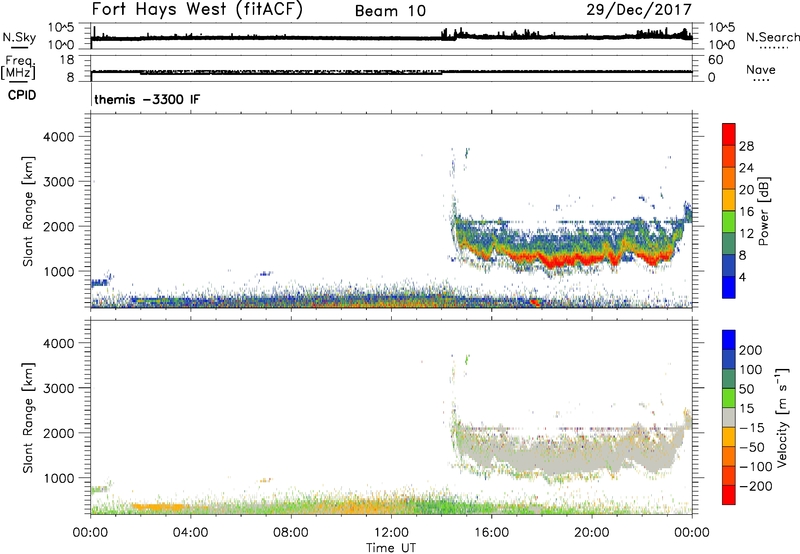Click the '08:00' time axis label

291,533
